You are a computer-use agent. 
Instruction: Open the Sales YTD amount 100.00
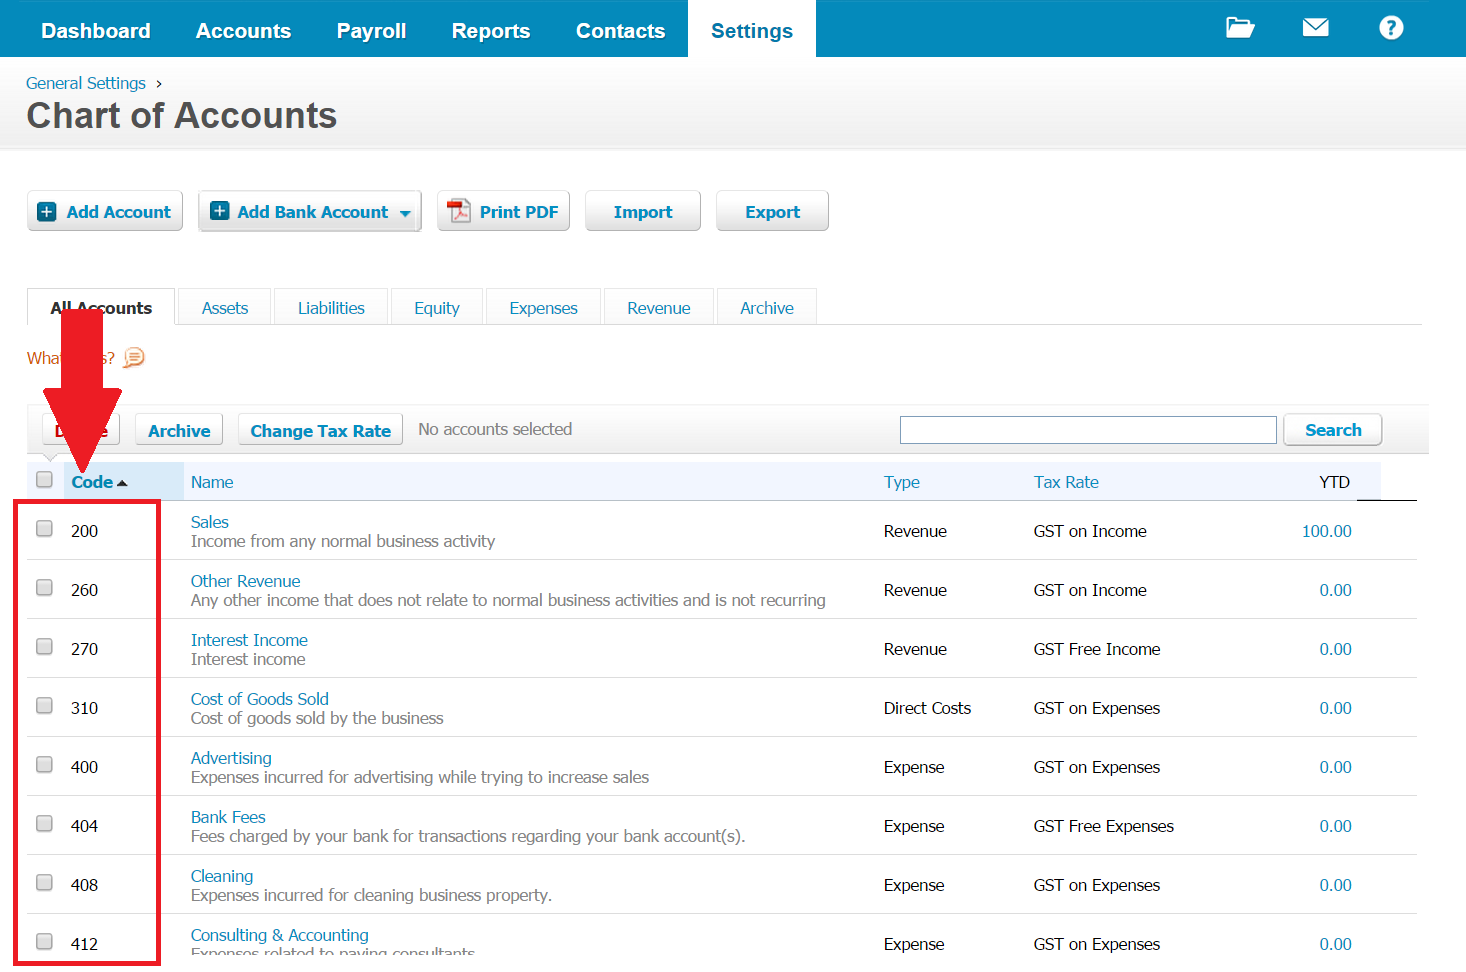[x=1326, y=531]
